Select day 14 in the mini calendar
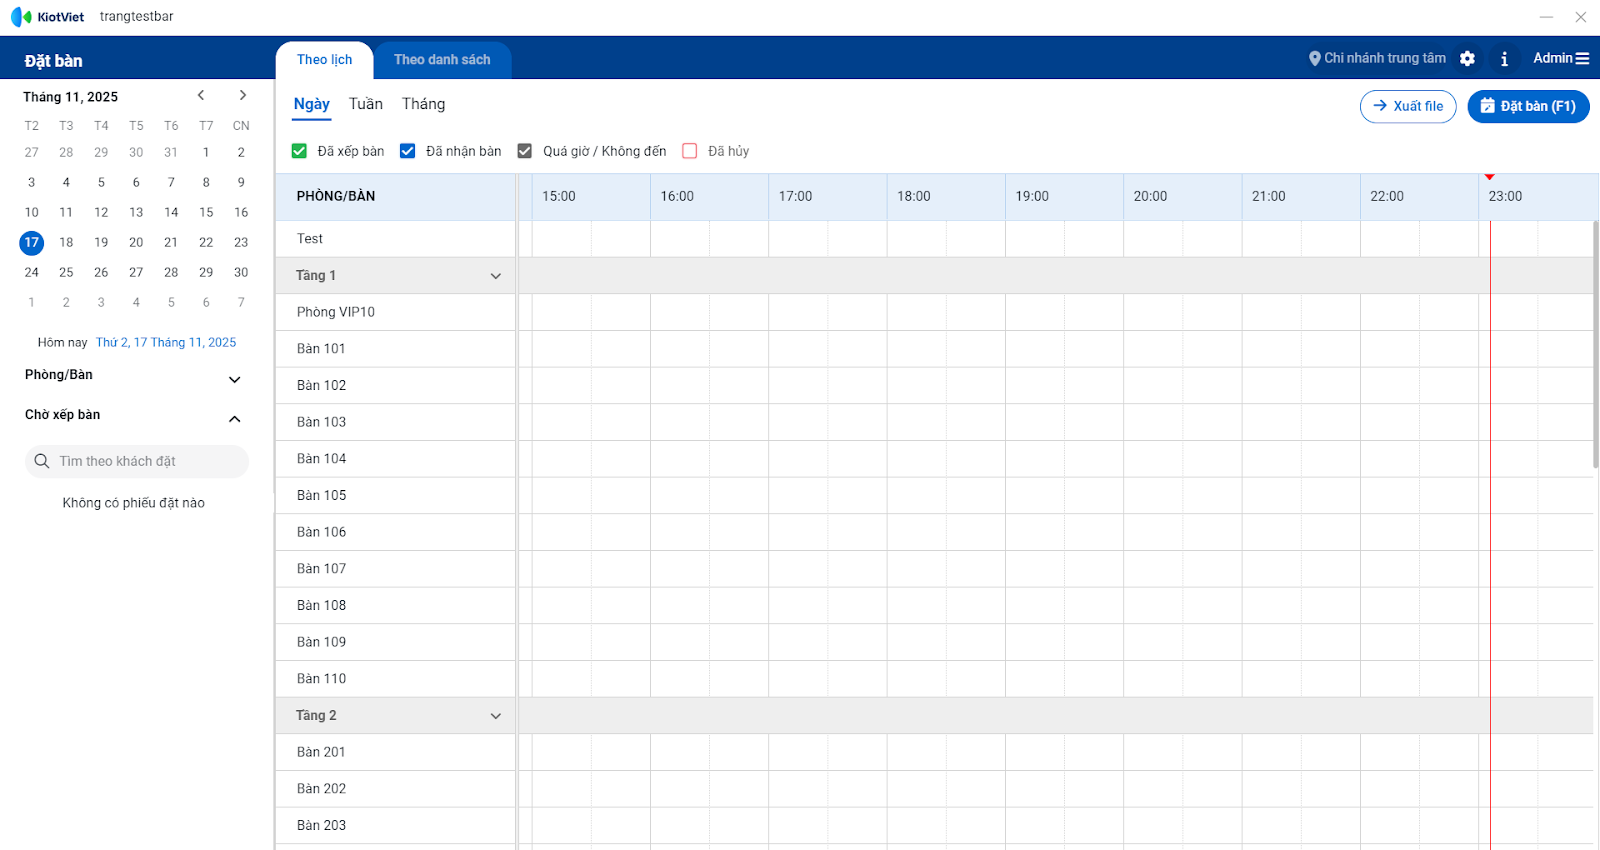This screenshot has width=1600, height=850. [x=171, y=212]
